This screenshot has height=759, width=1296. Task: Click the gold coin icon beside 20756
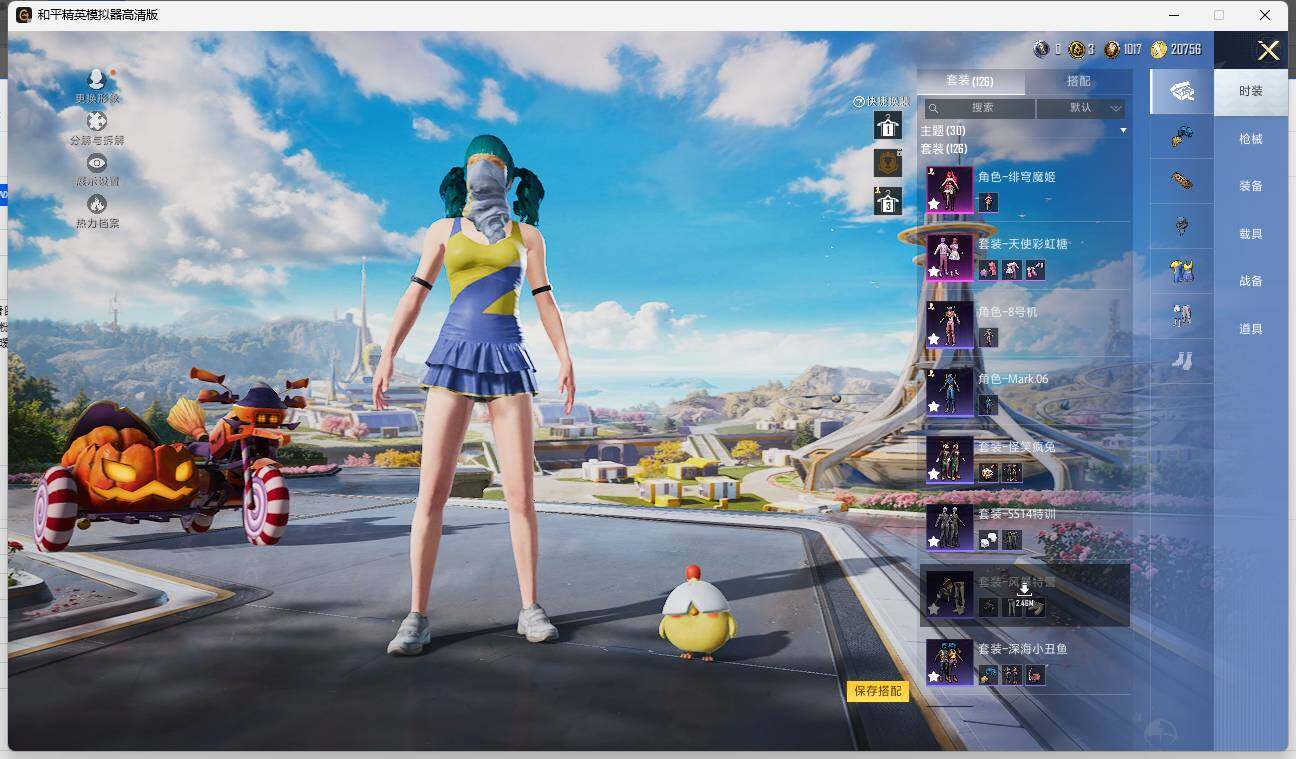click(1159, 49)
